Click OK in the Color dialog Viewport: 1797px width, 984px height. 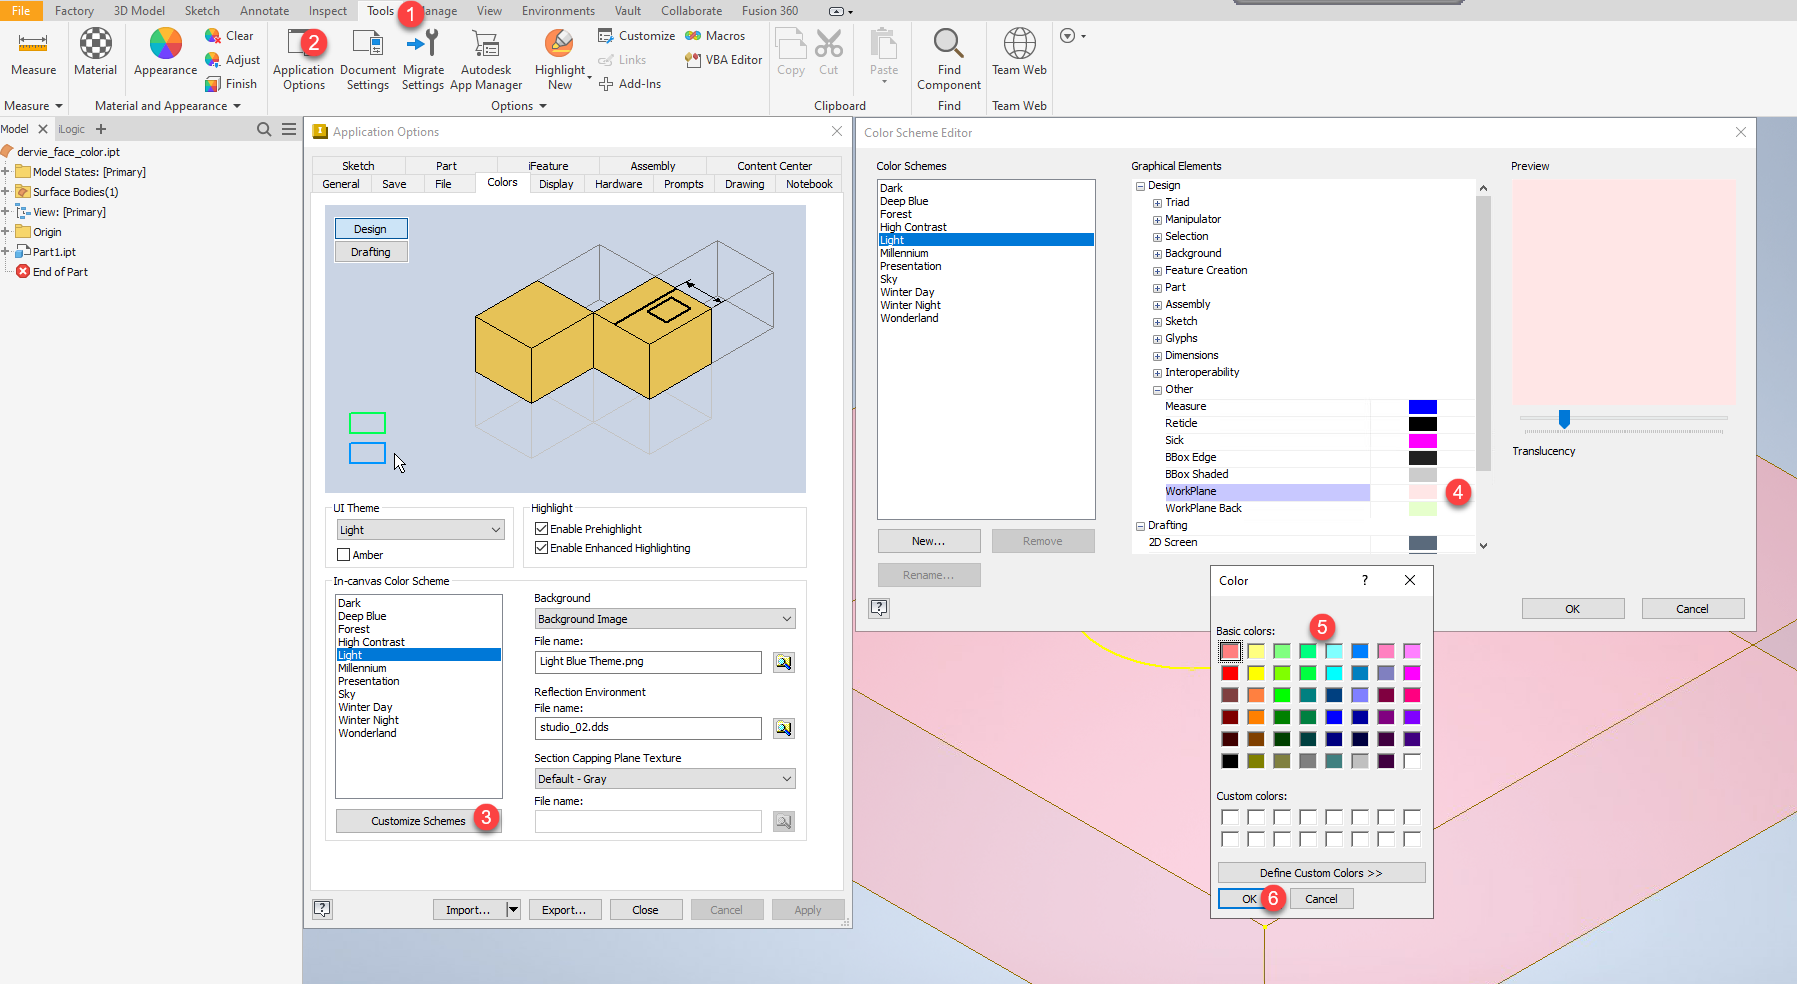pos(1249,899)
